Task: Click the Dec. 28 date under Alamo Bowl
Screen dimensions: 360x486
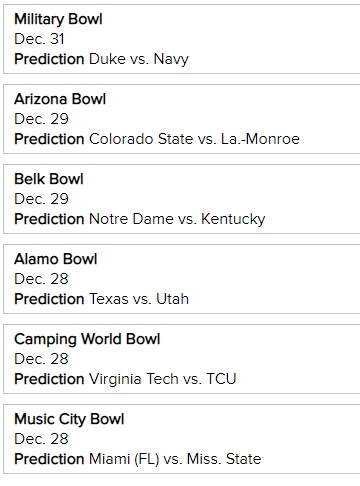Action: pyautogui.click(x=41, y=279)
